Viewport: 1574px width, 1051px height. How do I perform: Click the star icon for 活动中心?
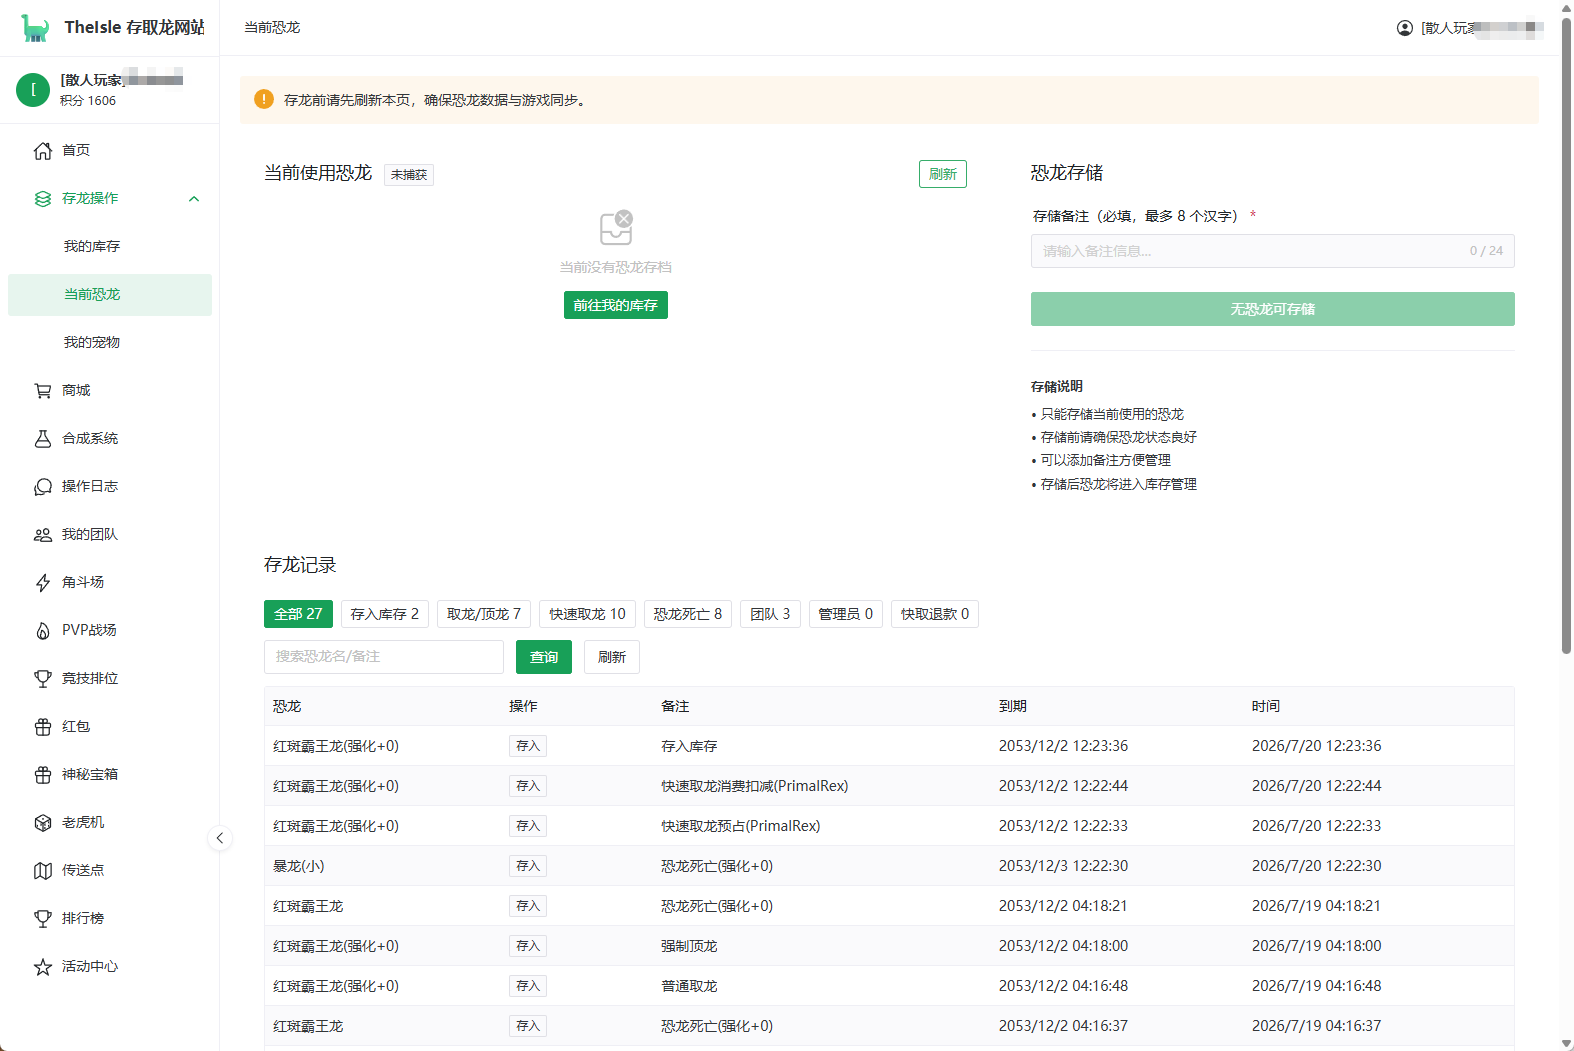[43, 967]
